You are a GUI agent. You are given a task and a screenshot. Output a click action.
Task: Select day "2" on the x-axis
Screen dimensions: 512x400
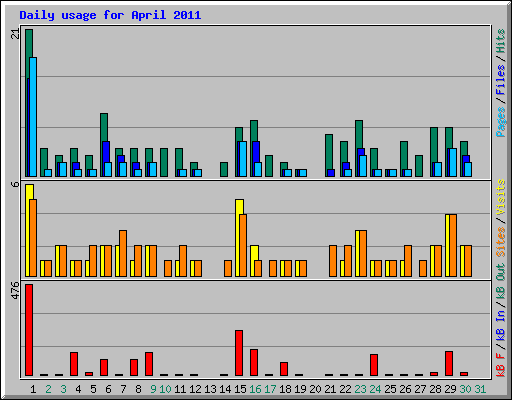[48, 389]
